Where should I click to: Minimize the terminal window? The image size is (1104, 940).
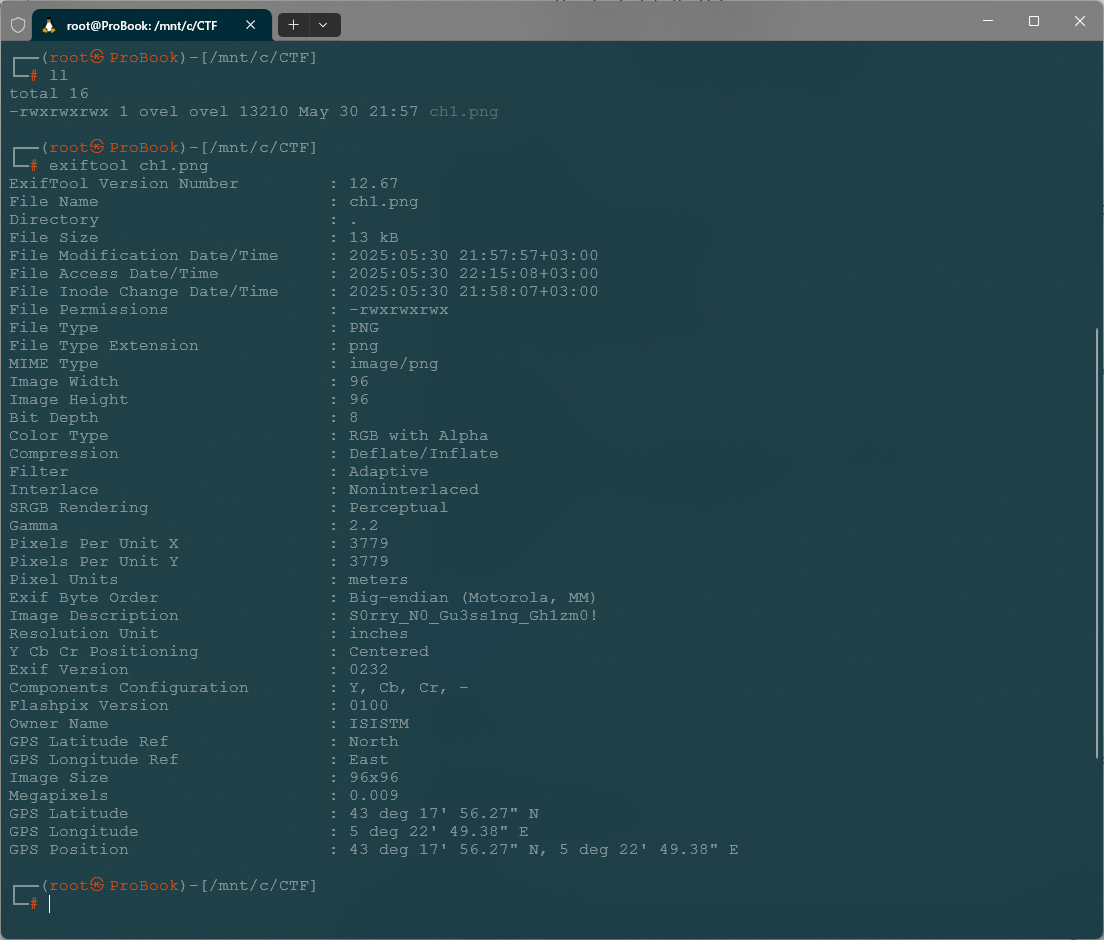tap(988, 21)
